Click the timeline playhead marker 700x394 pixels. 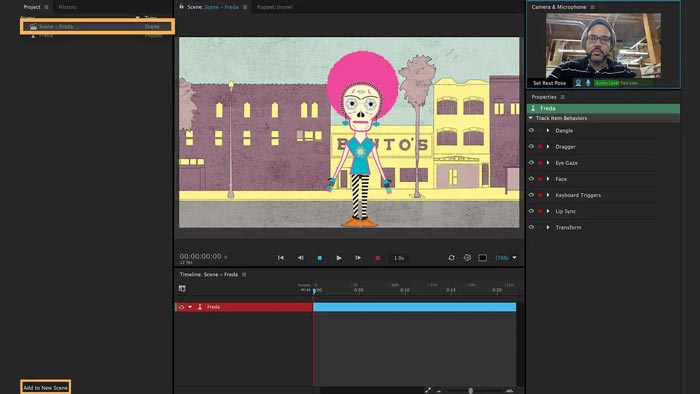tap(314, 291)
